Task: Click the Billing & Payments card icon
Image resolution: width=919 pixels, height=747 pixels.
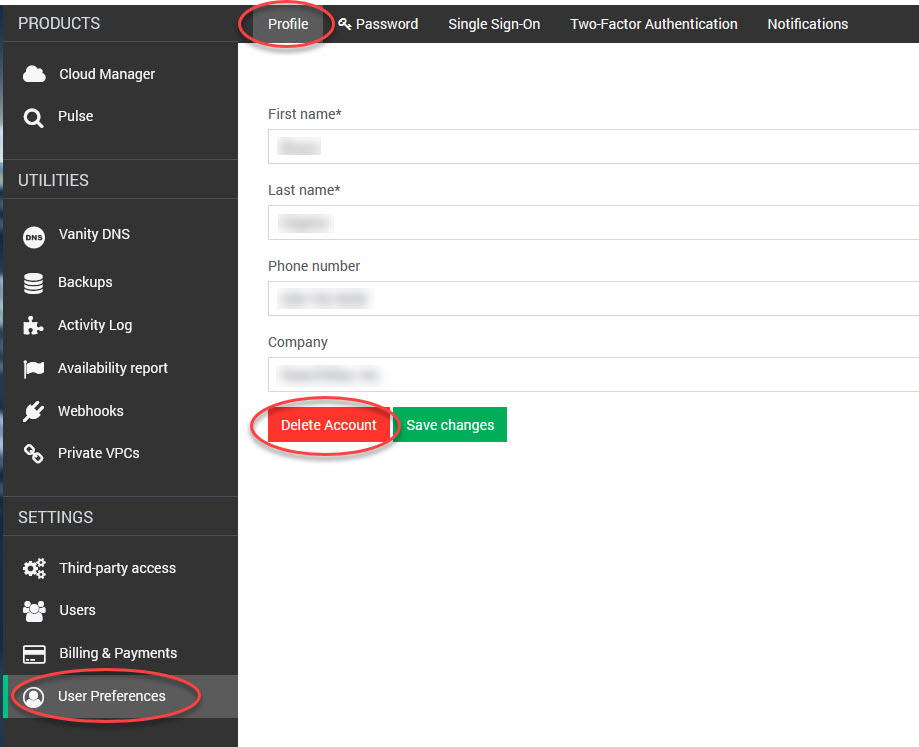Action: click(x=34, y=654)
